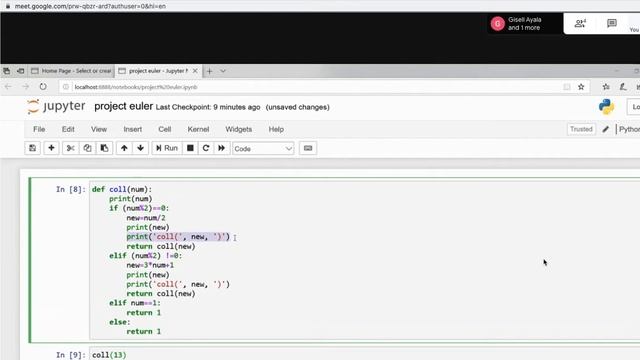The height and width of the screenshot is (360, 640).
Task: Open the command palette keyboard icon
Action: tap(308, 148)
